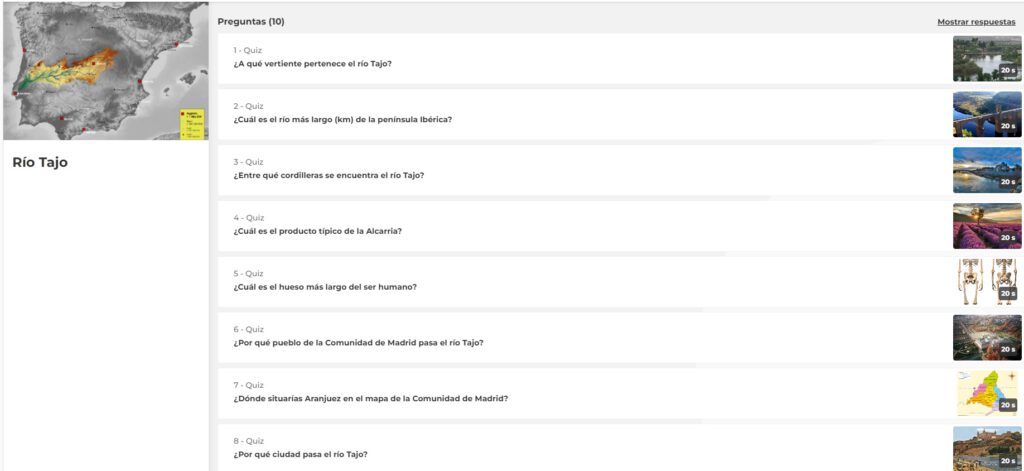
Task: Open the question about Alcarria's typical product
Action: click(x=317, y=232)
